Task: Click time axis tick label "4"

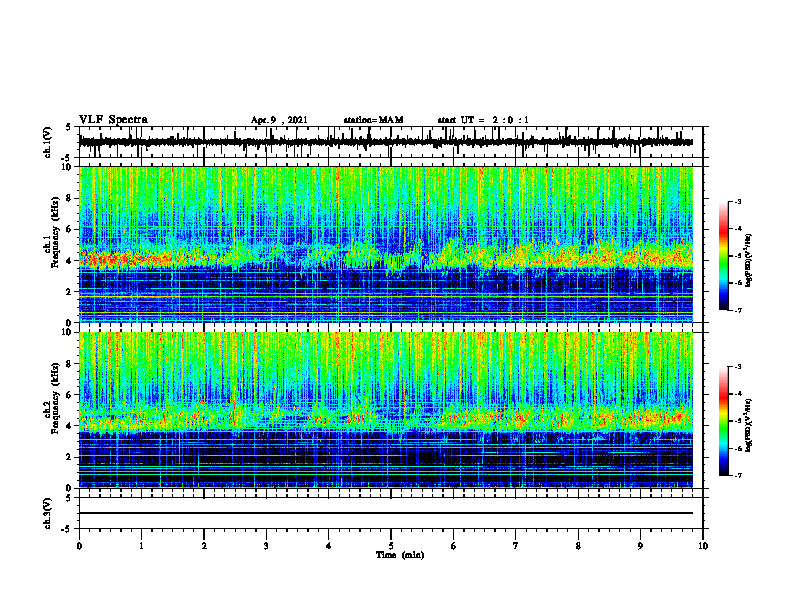Action: [329, 546]
